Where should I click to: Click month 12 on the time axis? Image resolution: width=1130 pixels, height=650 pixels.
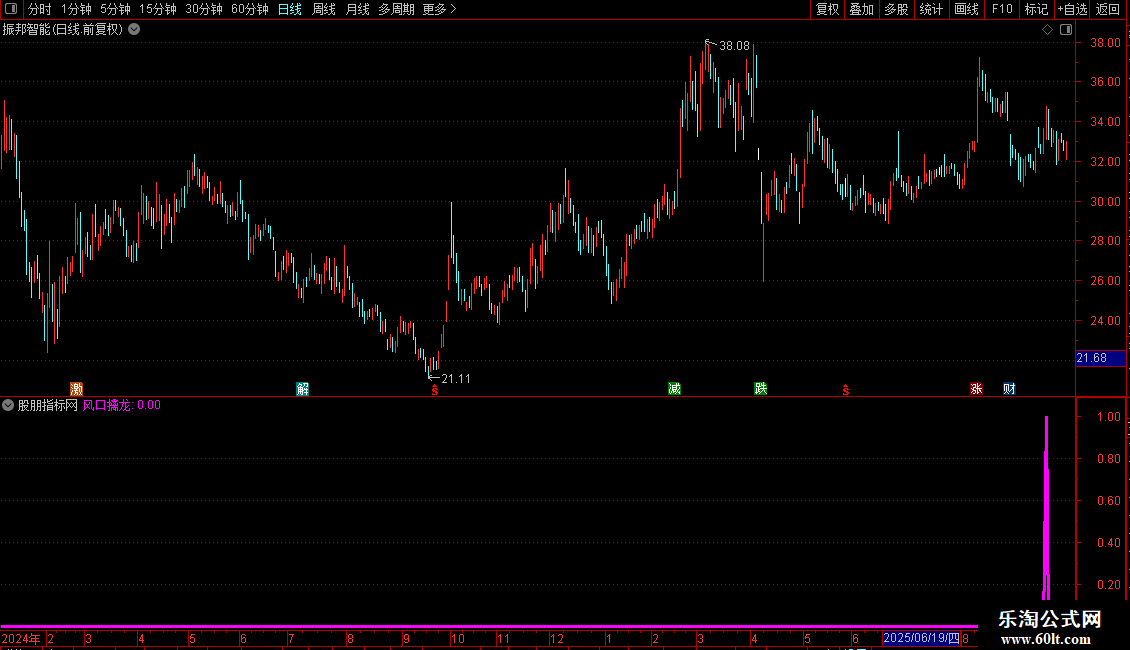tap(557, 638)
